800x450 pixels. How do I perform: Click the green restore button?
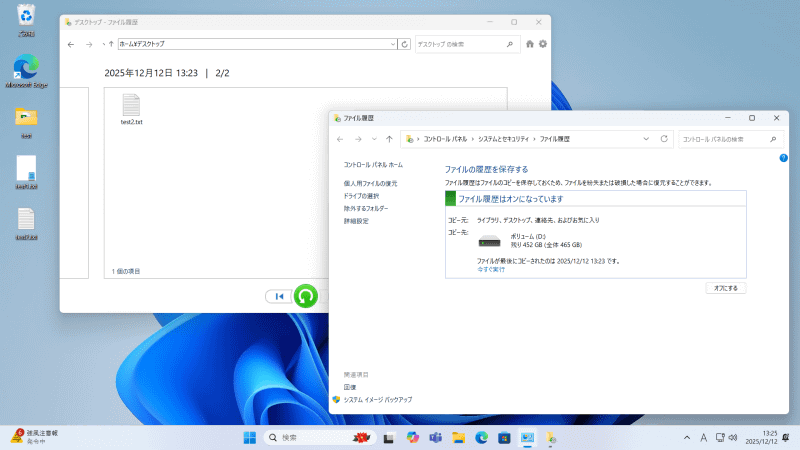coord(306,296)
